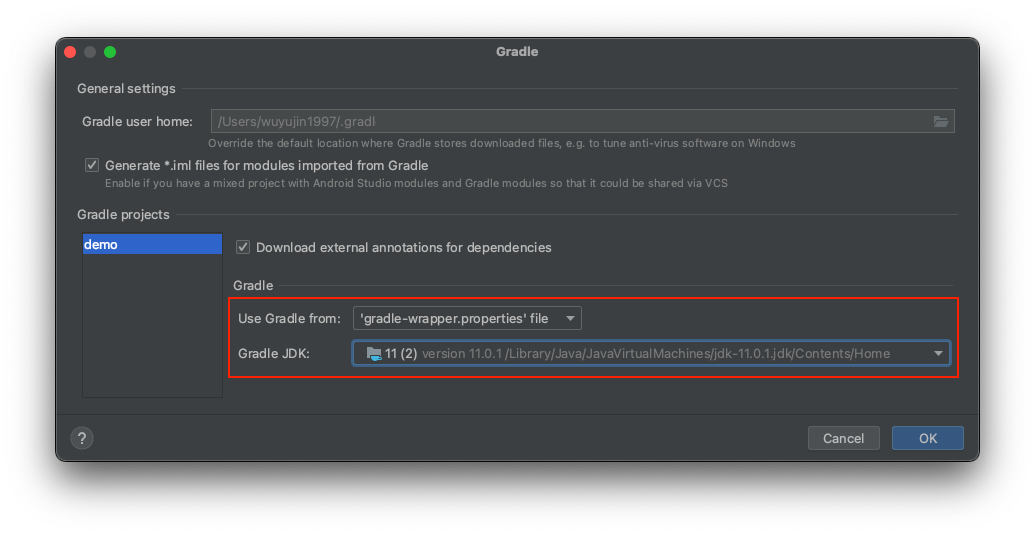
Task: Confirm settings with the OK button
Action: point(927,438)
